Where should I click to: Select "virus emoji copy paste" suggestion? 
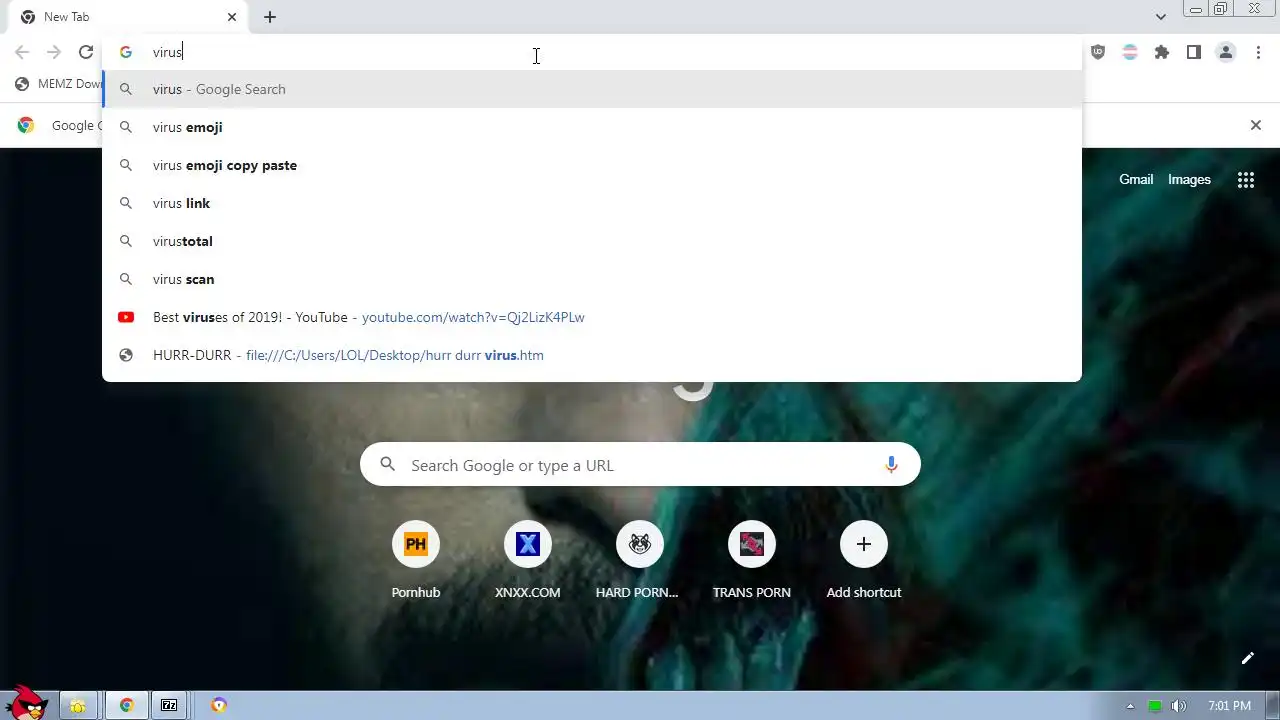pyautogui.click(x=592, y=165)
